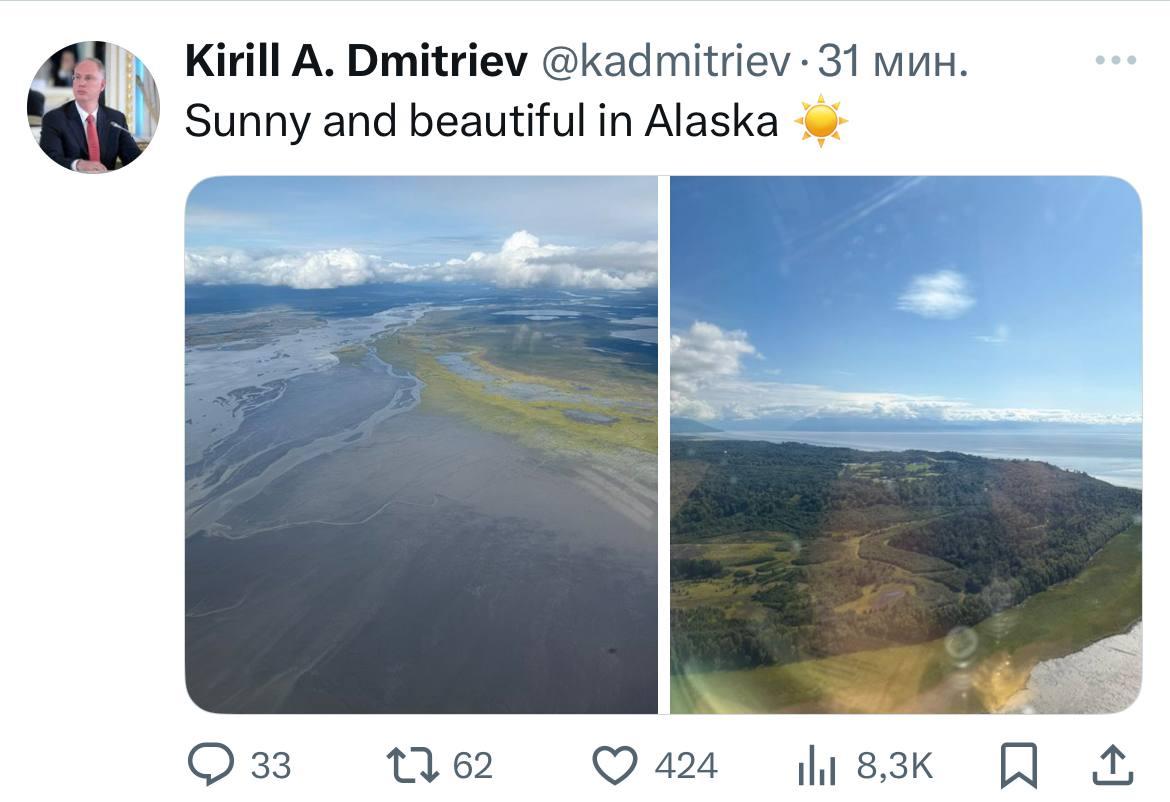Like the tweet with the heart icon
Viewport: 1170px width, 802px height.
click(615, 766)
